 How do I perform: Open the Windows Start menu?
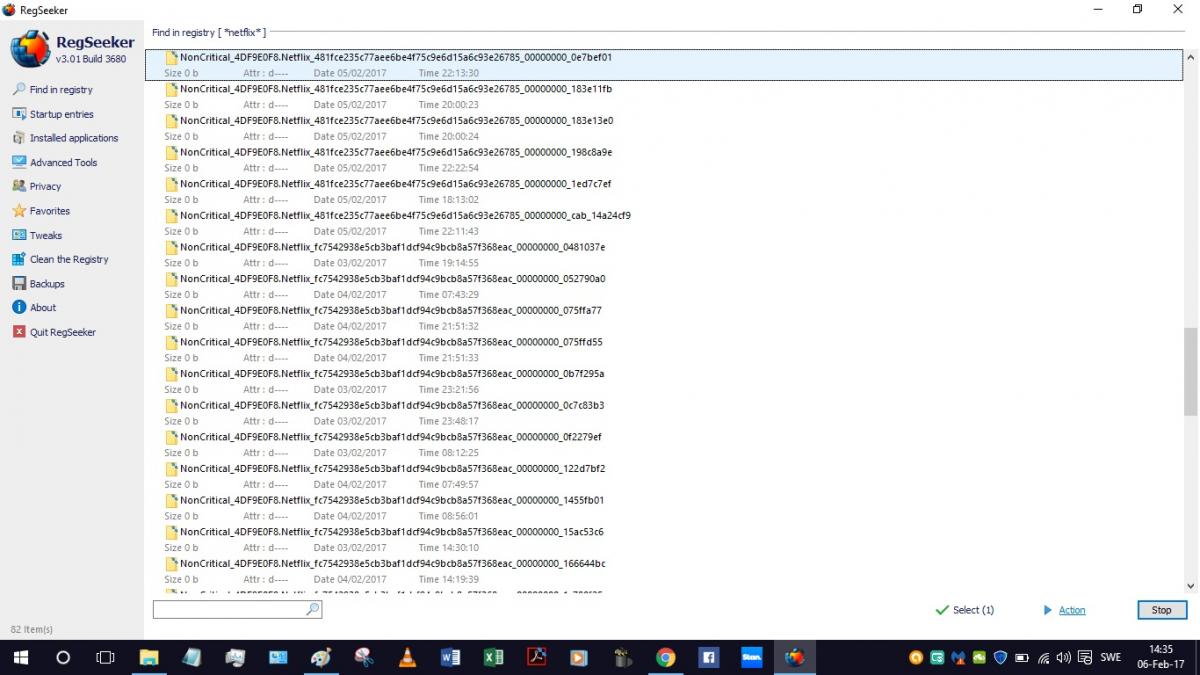[20, 658]
